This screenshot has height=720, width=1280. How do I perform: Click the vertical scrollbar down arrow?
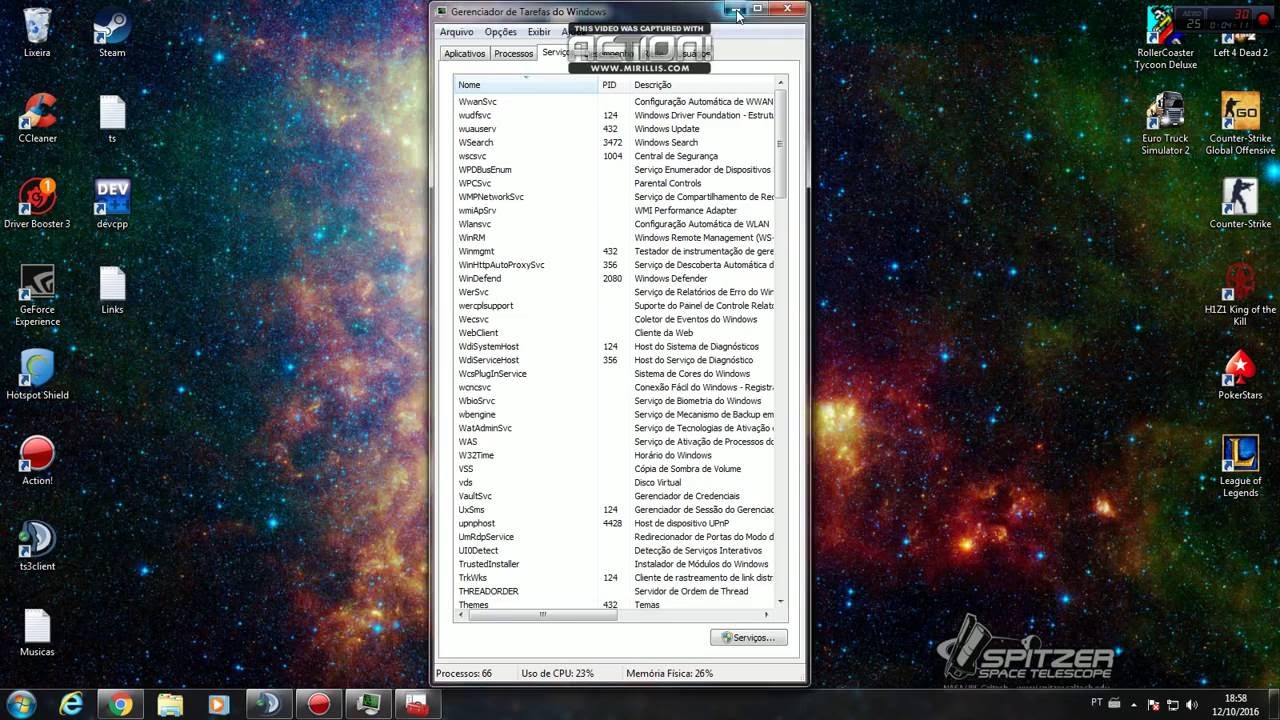[781, 601]
